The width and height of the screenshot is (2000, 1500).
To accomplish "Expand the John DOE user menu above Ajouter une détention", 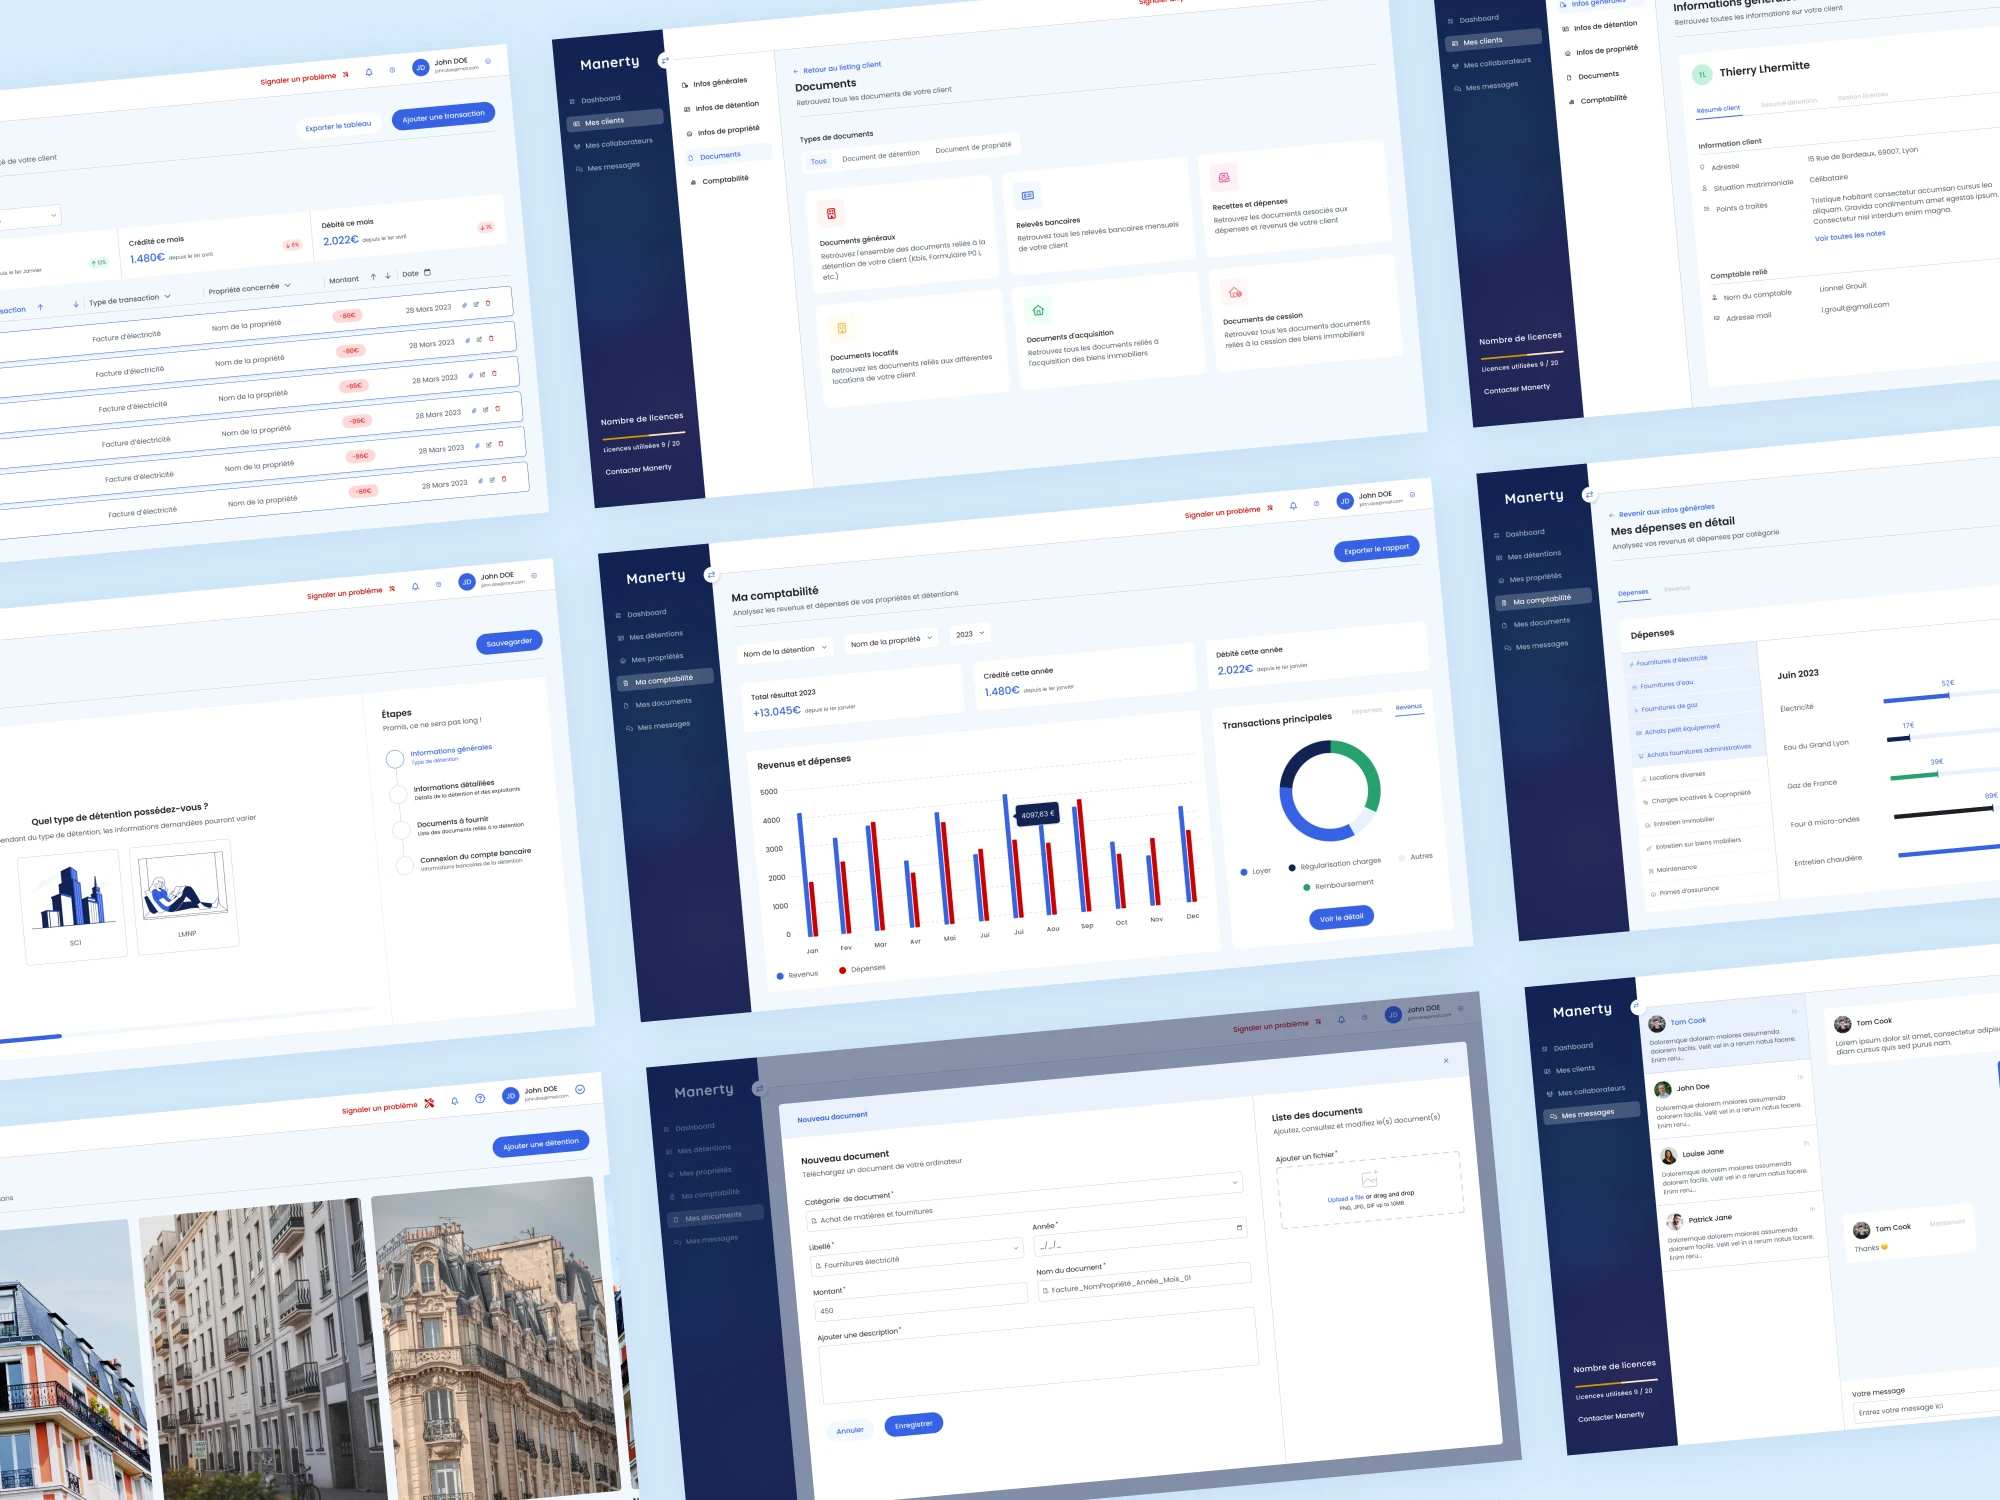I will pyautogui.click(x=580, y=1089).
